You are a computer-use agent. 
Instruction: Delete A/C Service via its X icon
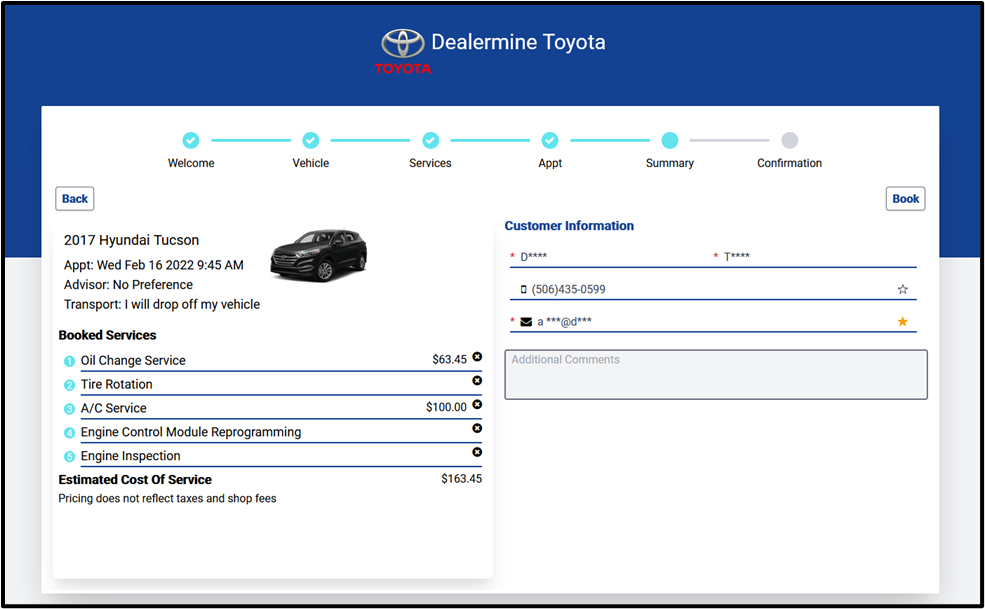click(477, 405)
